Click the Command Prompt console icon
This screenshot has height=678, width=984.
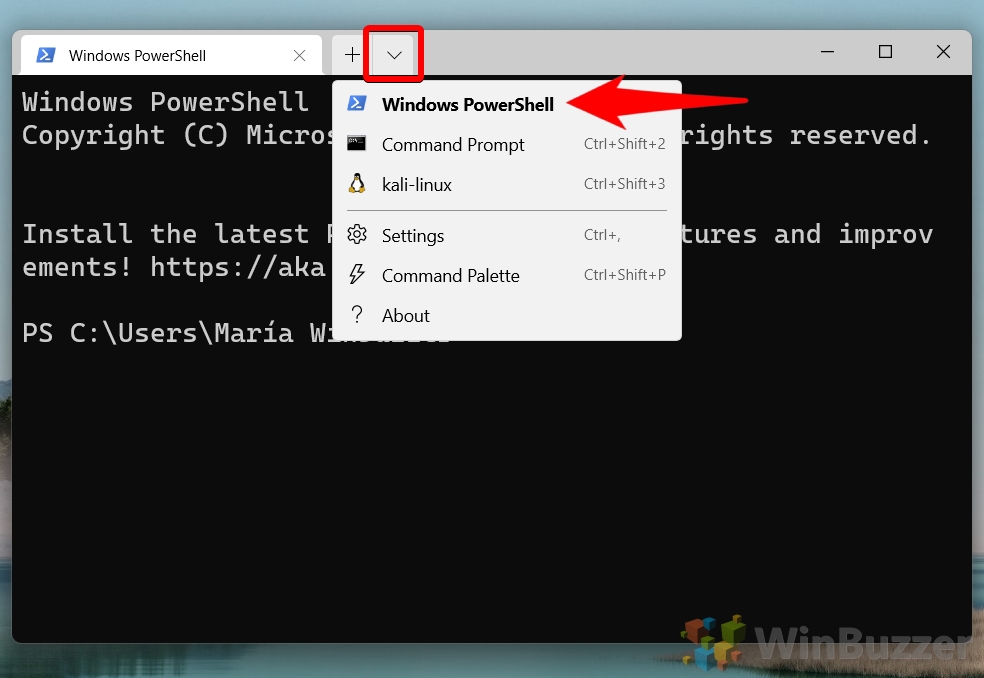pos(356,144)
